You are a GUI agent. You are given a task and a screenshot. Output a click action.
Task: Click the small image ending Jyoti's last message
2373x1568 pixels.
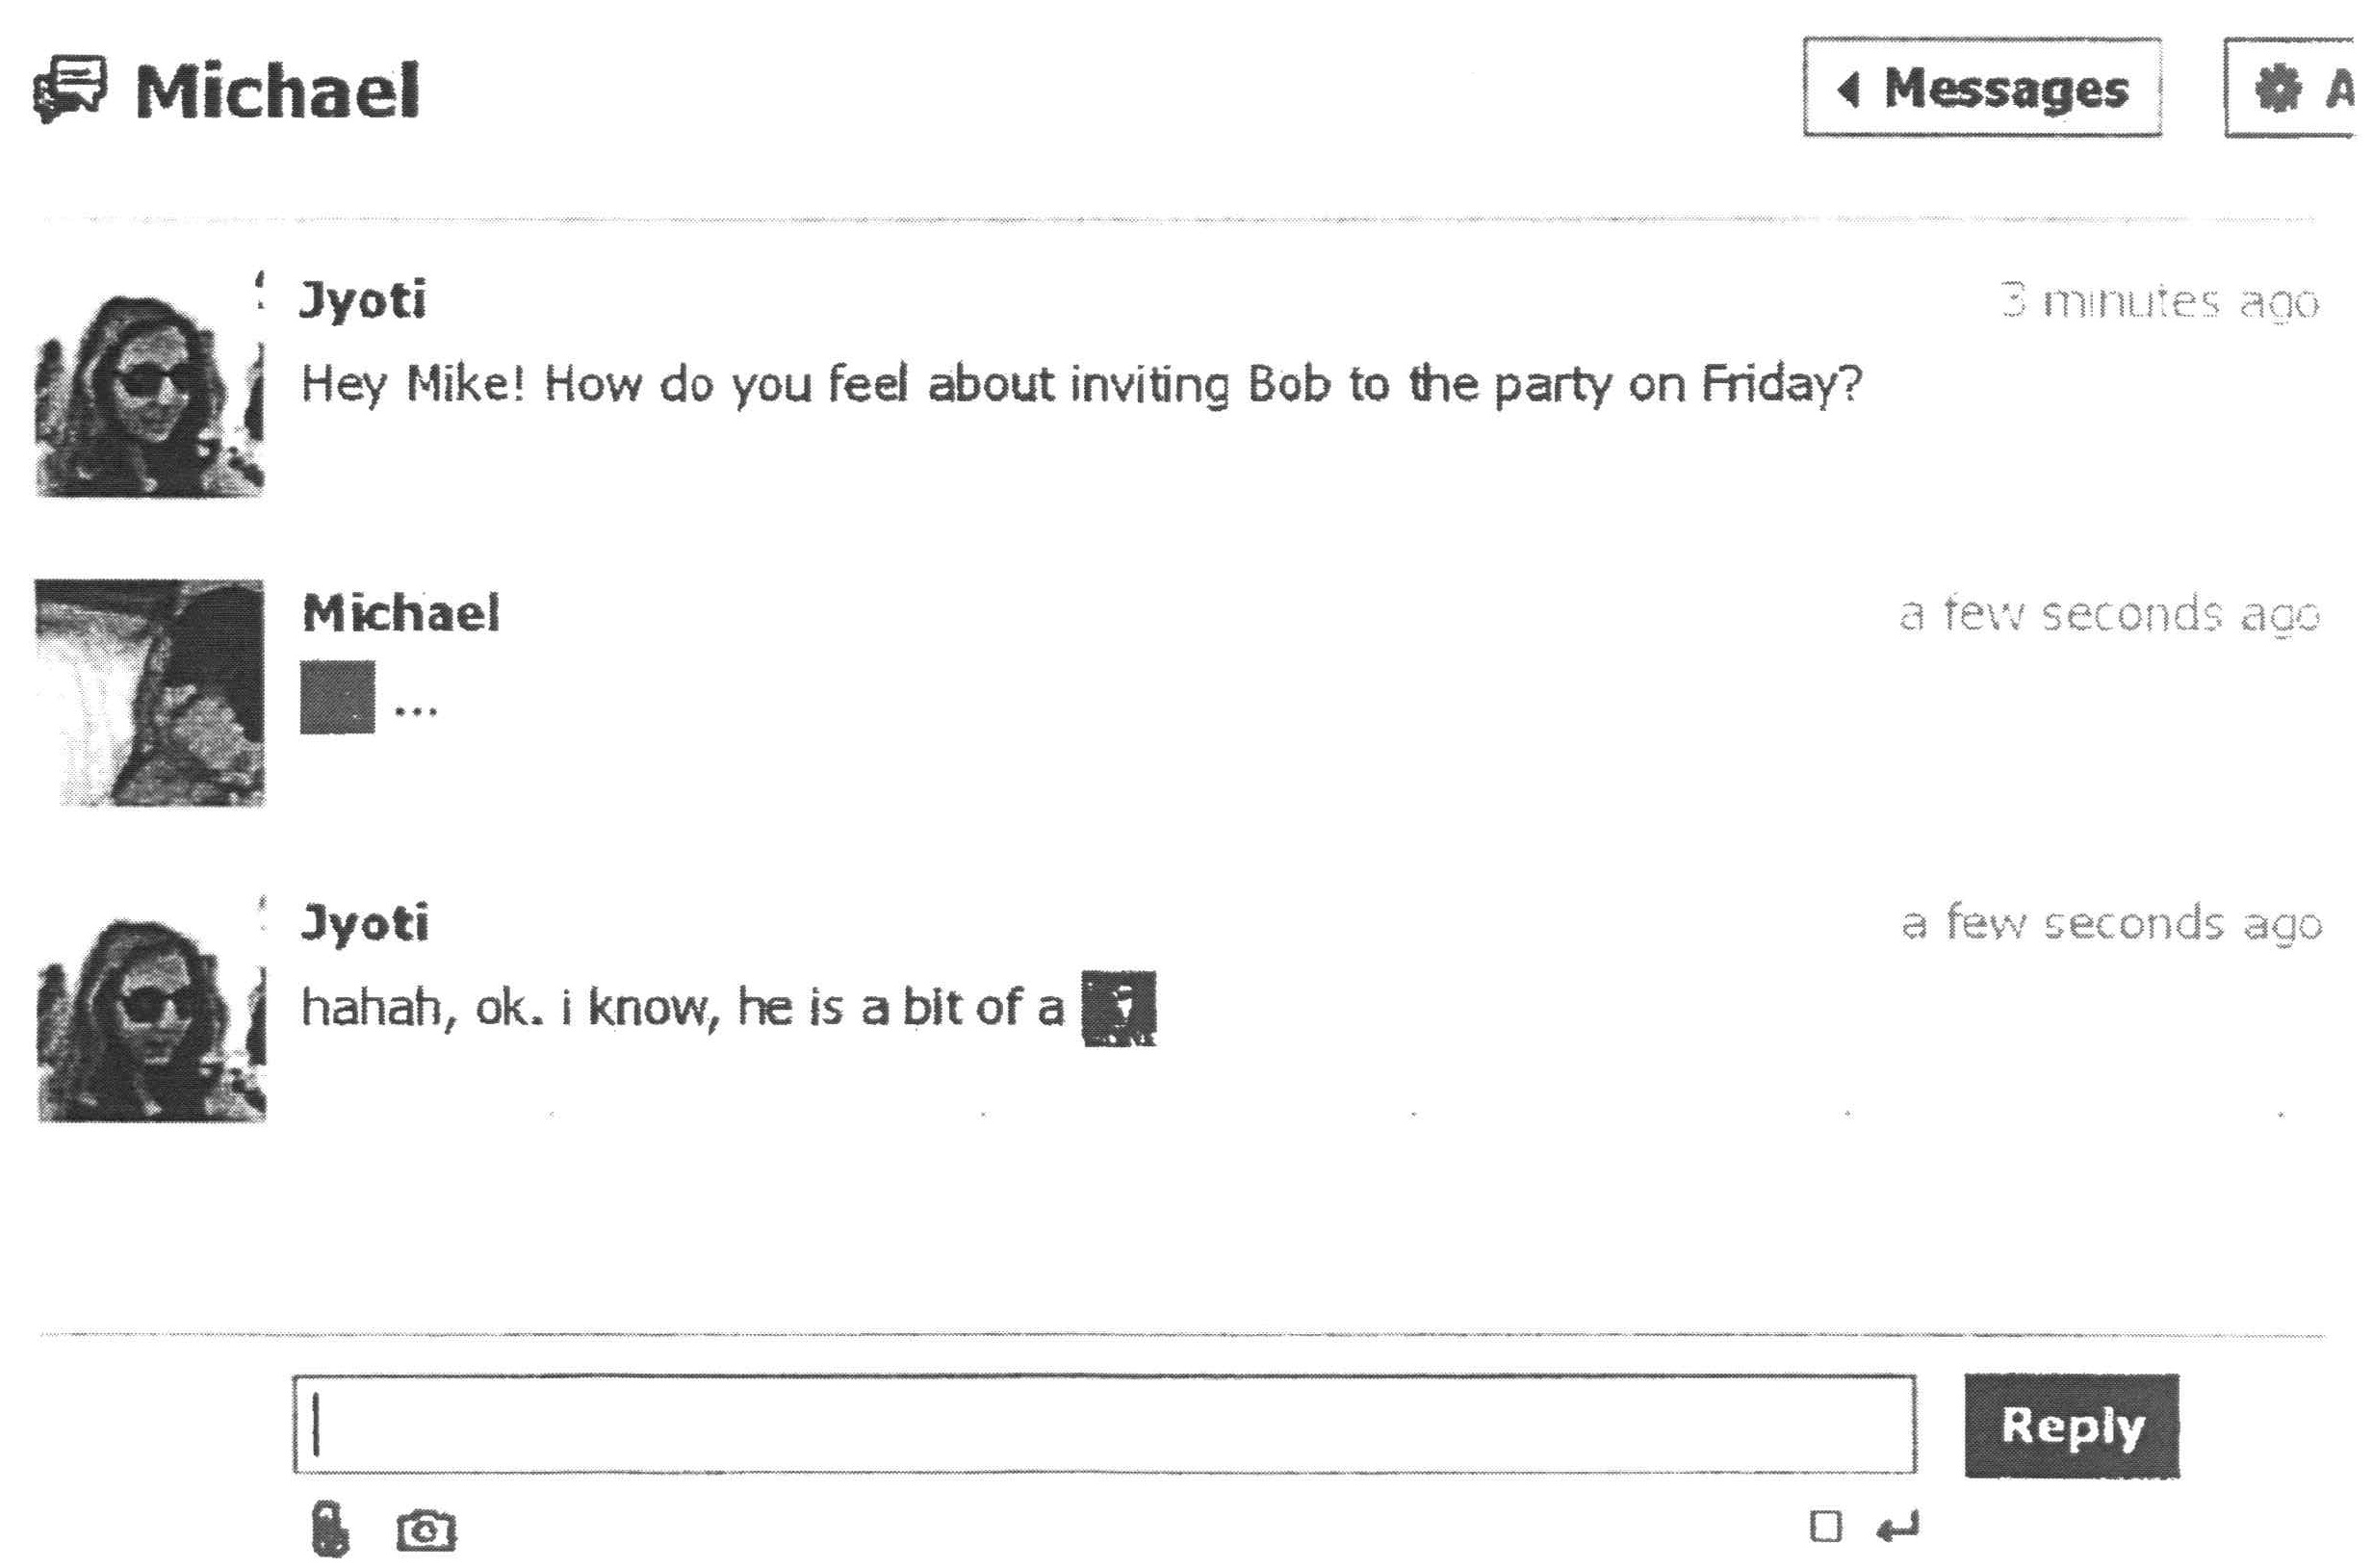click(x=1119, y=1008)
